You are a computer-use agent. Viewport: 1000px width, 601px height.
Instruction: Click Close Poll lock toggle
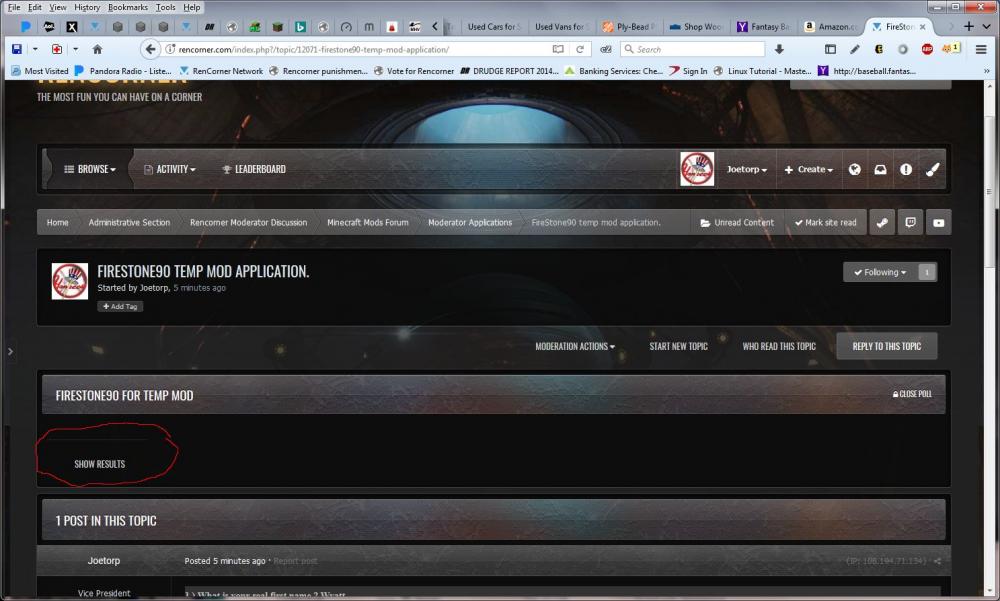[x=912, y=395]
